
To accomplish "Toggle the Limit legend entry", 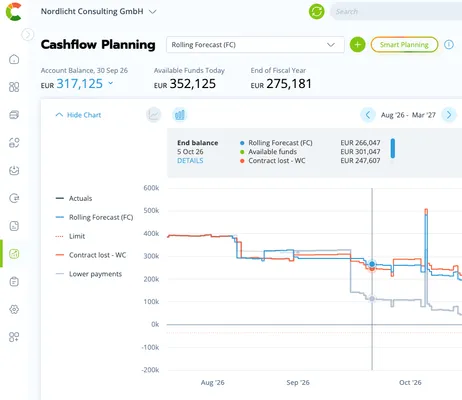I will coord(70,236).
